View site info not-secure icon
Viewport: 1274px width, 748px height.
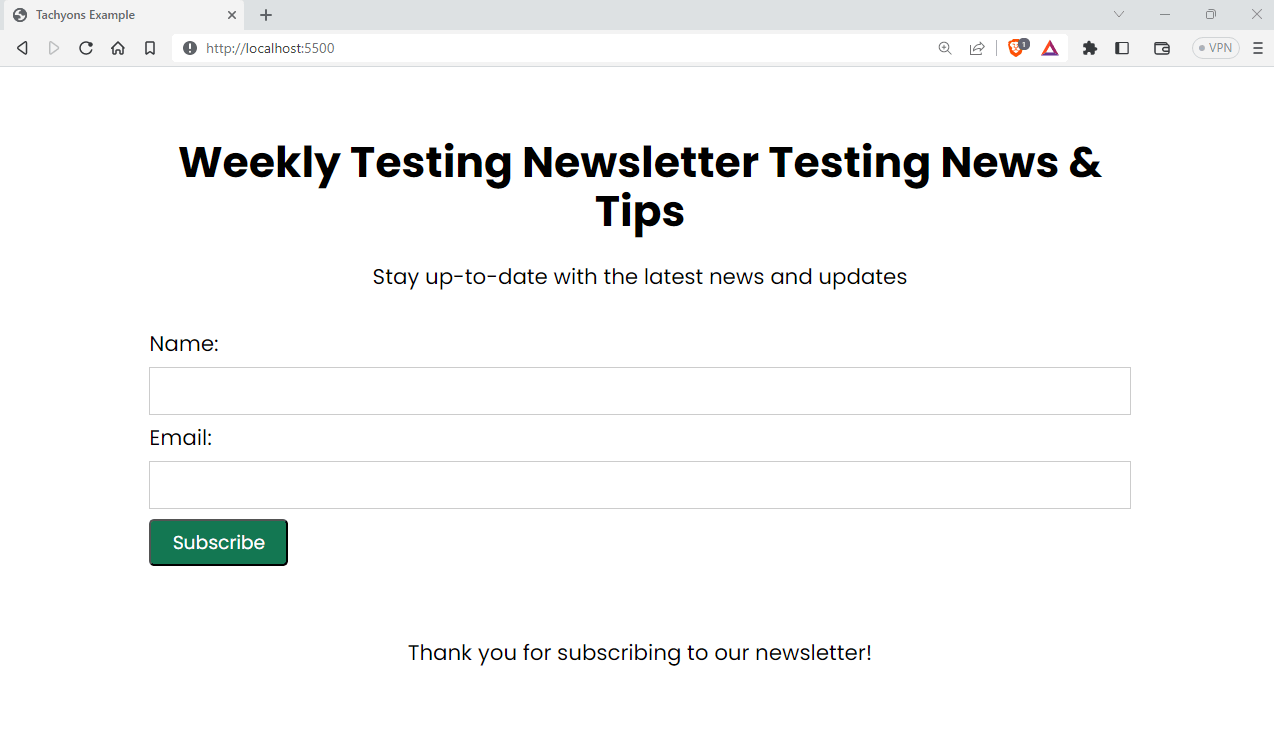click(190, 48)
